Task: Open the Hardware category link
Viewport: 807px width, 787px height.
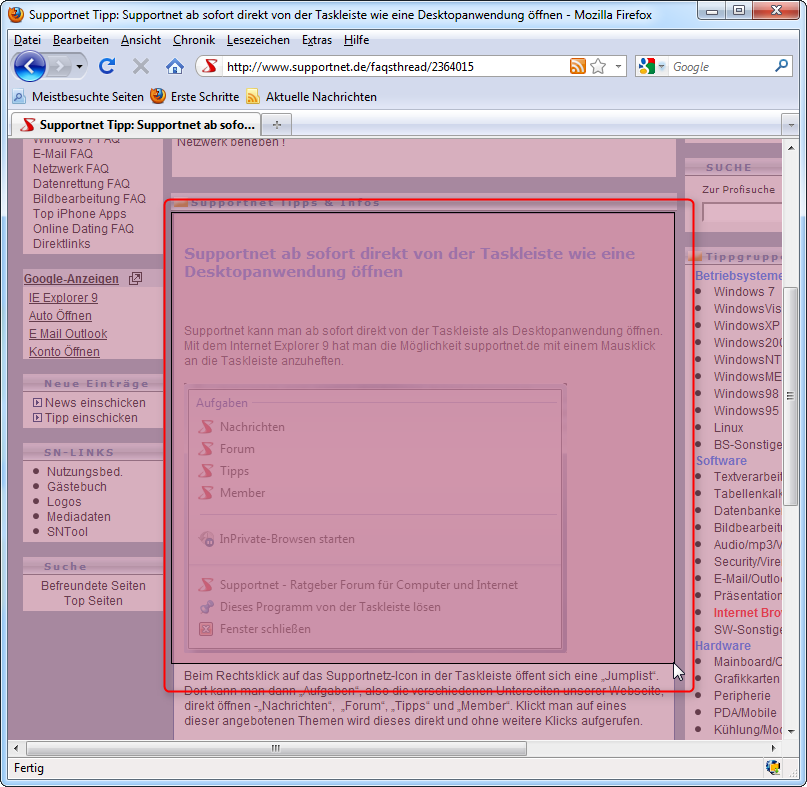Action: [723, 645]
